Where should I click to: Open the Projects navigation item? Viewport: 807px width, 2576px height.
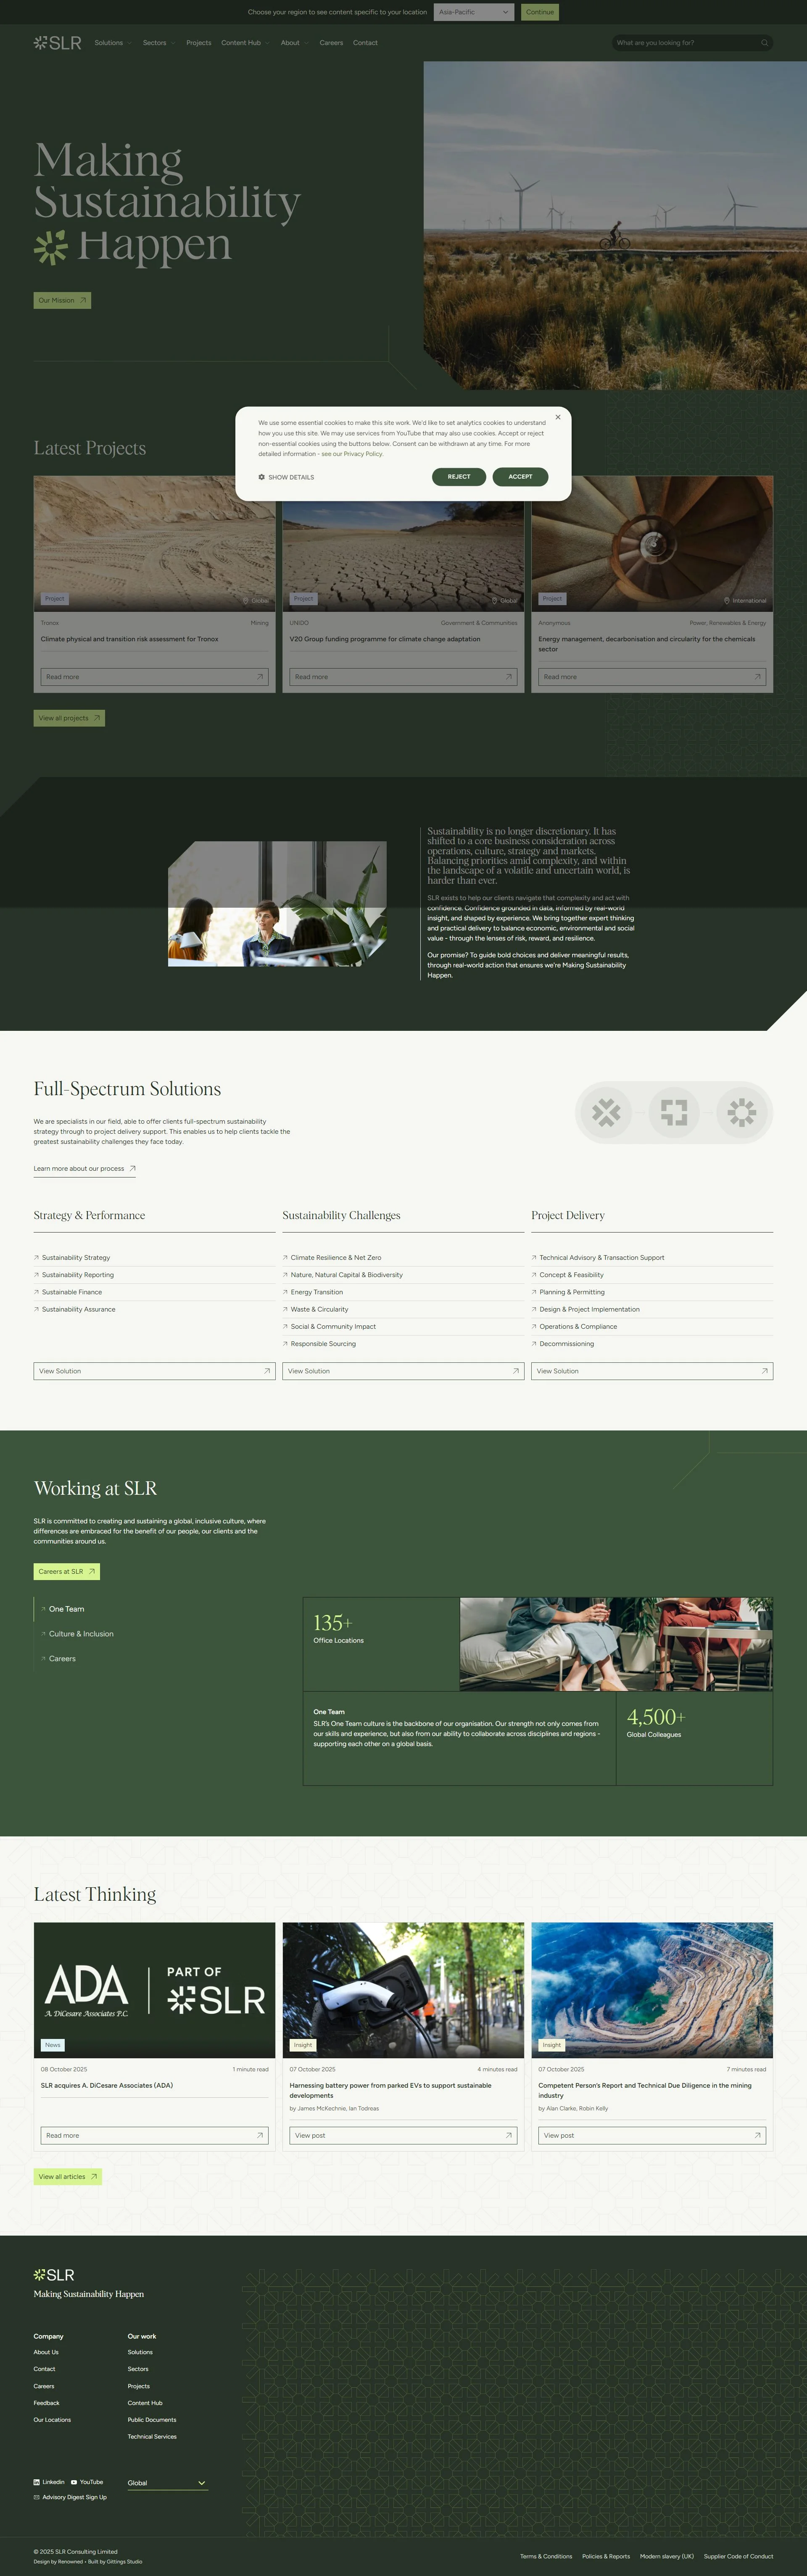pyautogui.click(x=198, y=43)
